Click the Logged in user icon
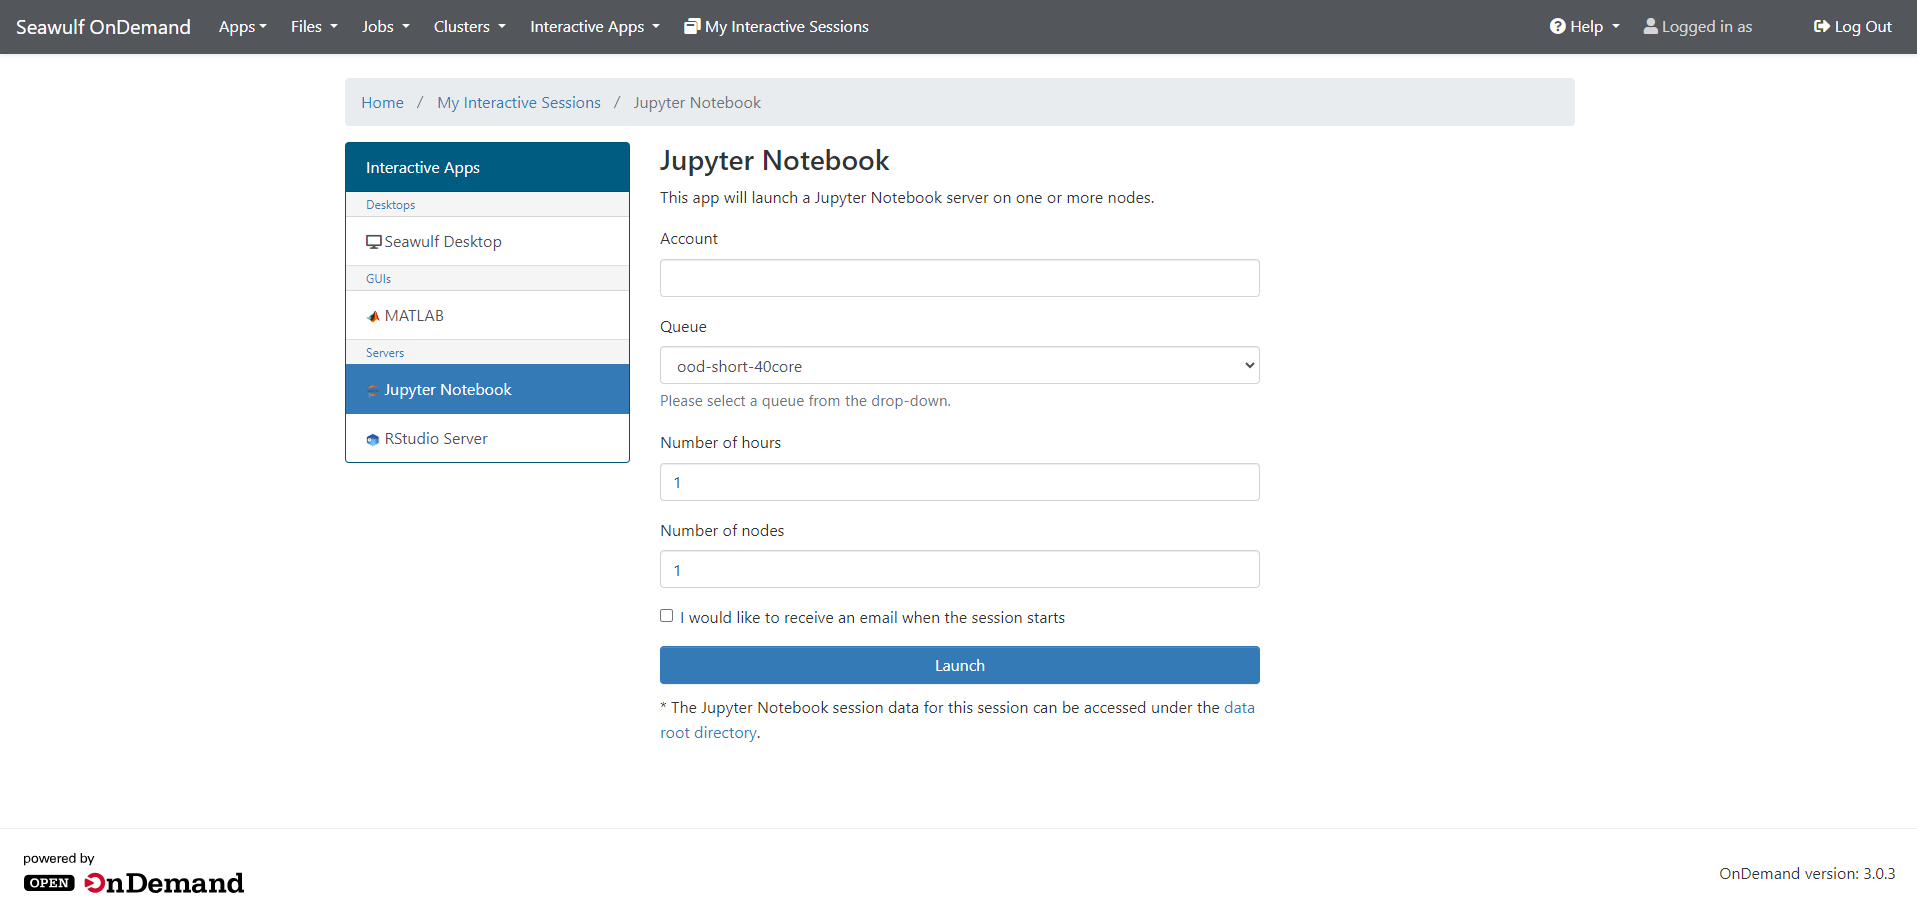The width and height of the screenshot is (1917, 913). click(x=1650, y=26)
